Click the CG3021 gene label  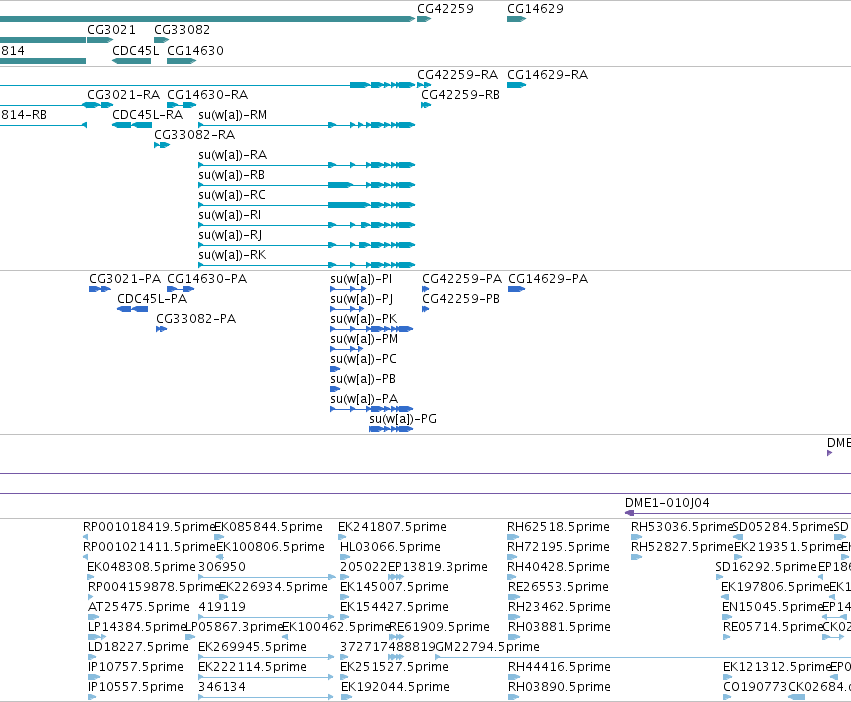pos(111,29)
